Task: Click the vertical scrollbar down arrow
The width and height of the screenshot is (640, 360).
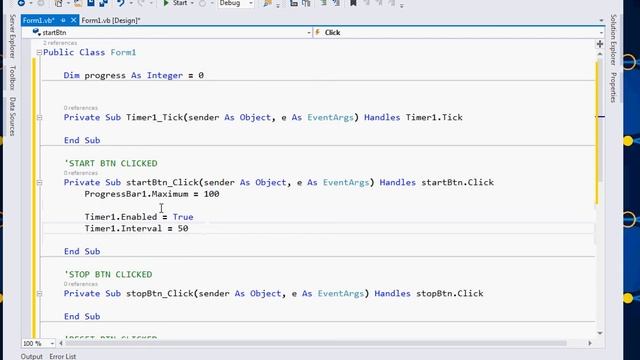Action: click(600, 333)
